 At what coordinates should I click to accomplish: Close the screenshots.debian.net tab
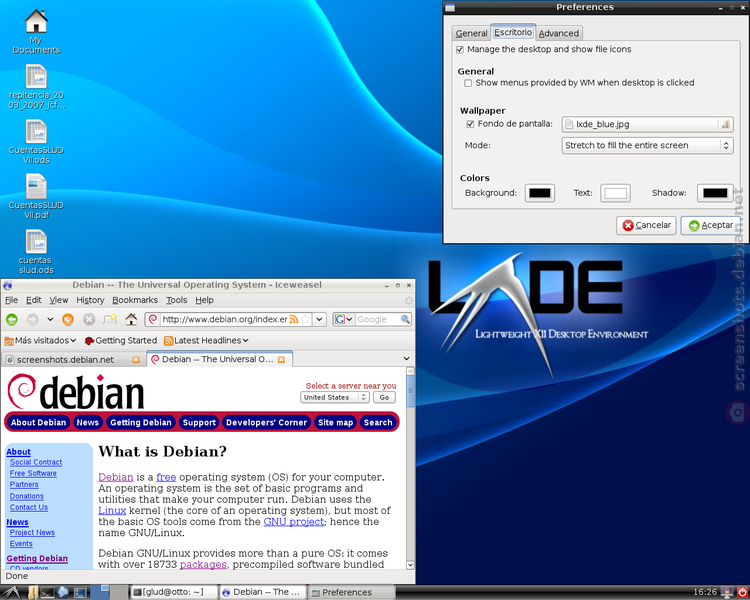[136, 360]
